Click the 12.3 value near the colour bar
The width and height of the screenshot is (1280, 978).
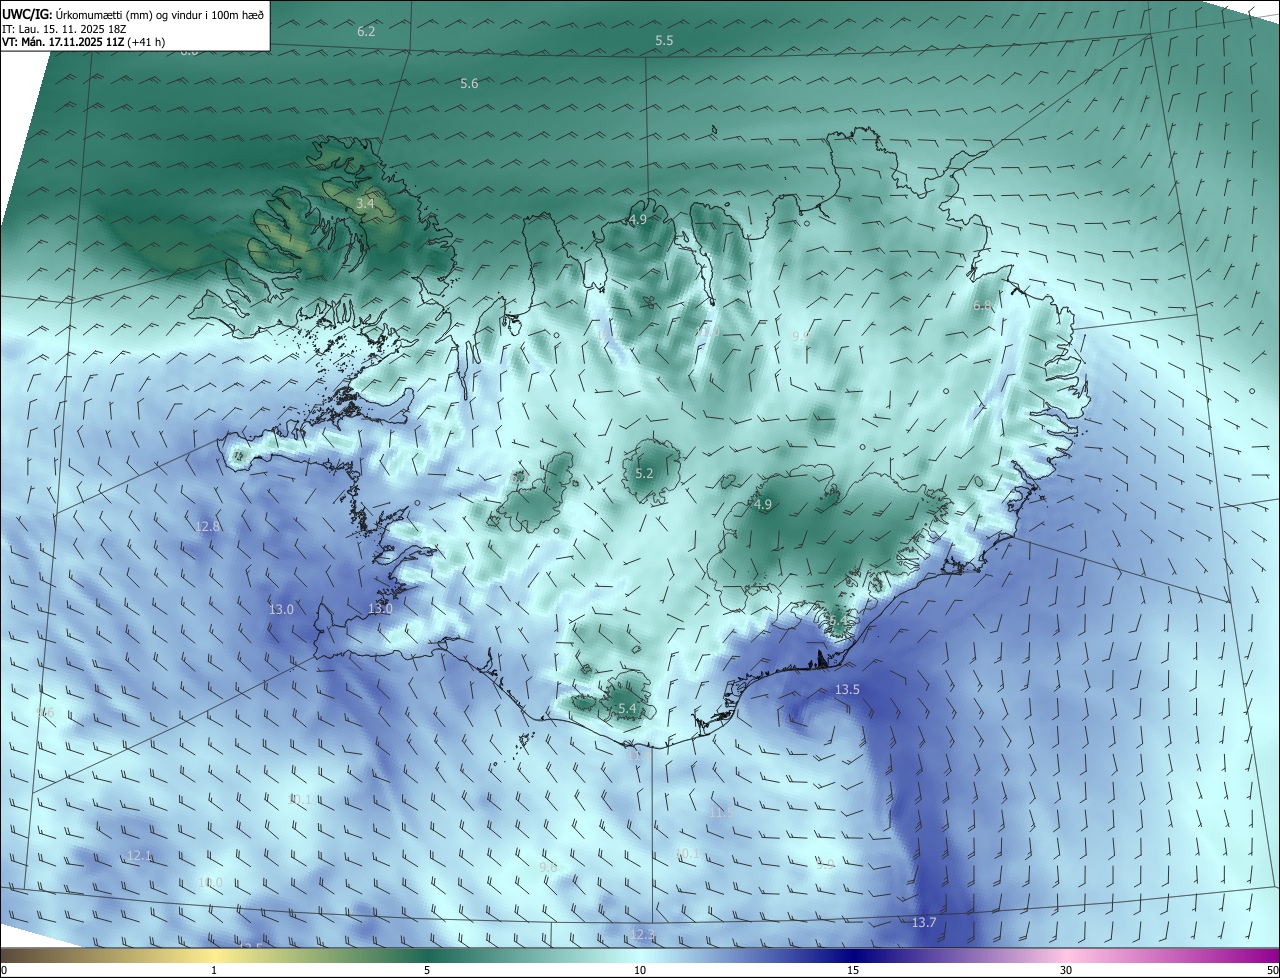coord(643,934)
